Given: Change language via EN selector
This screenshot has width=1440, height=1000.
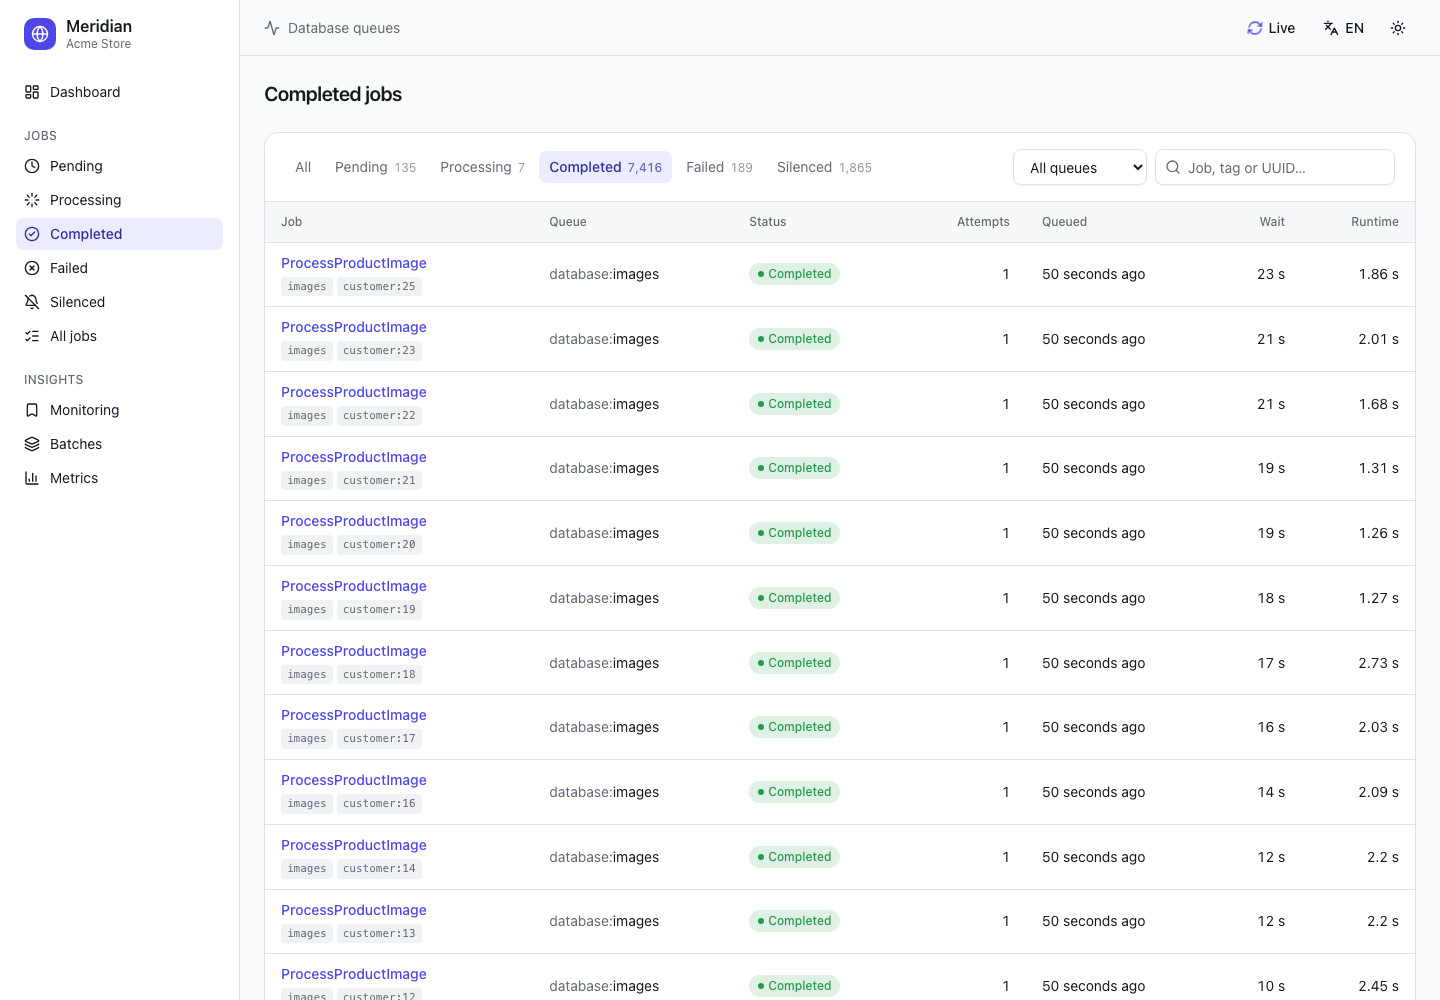Looking at the screenshot, I should [x=1343, y=28].
